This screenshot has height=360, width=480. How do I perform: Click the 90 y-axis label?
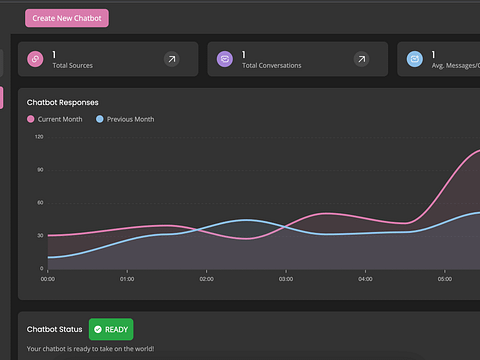[x=40, y=170]
